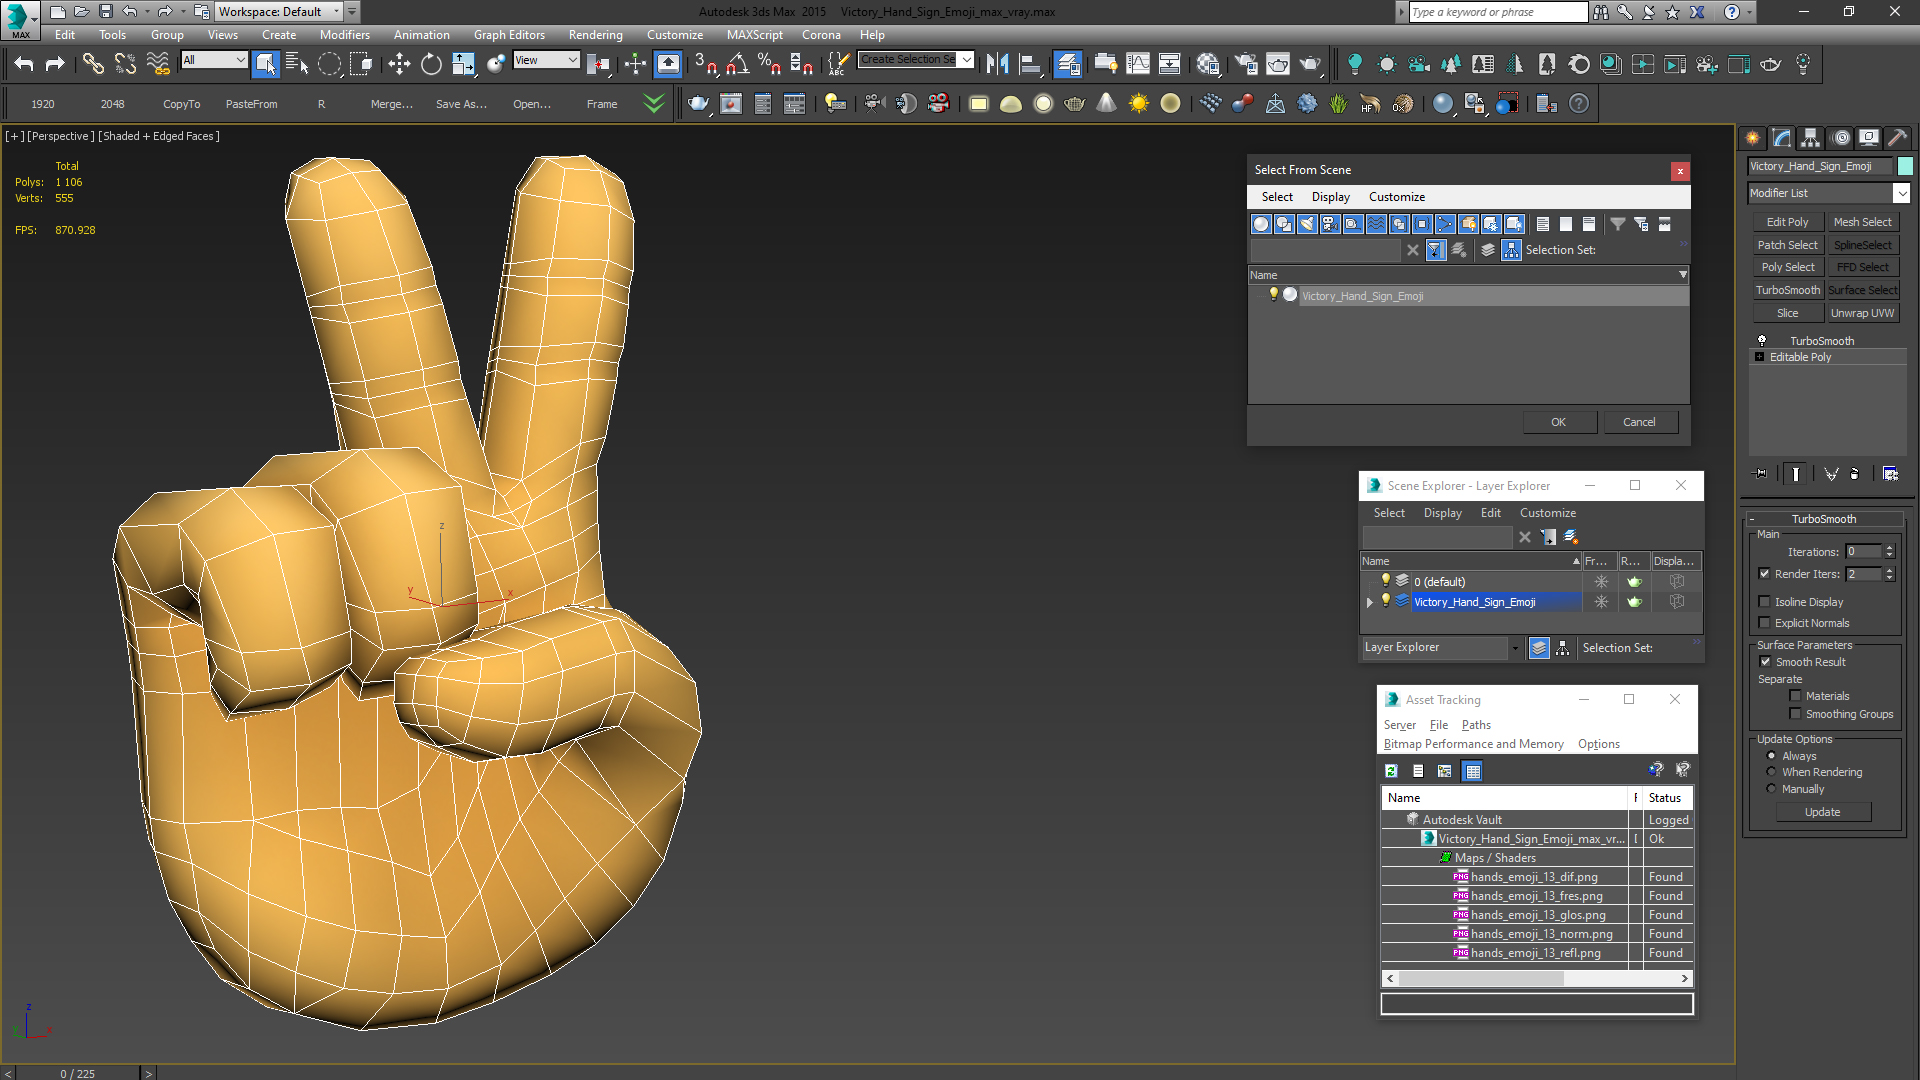
Task: Click the Mirror tool icon
Action: click(997, 64)
